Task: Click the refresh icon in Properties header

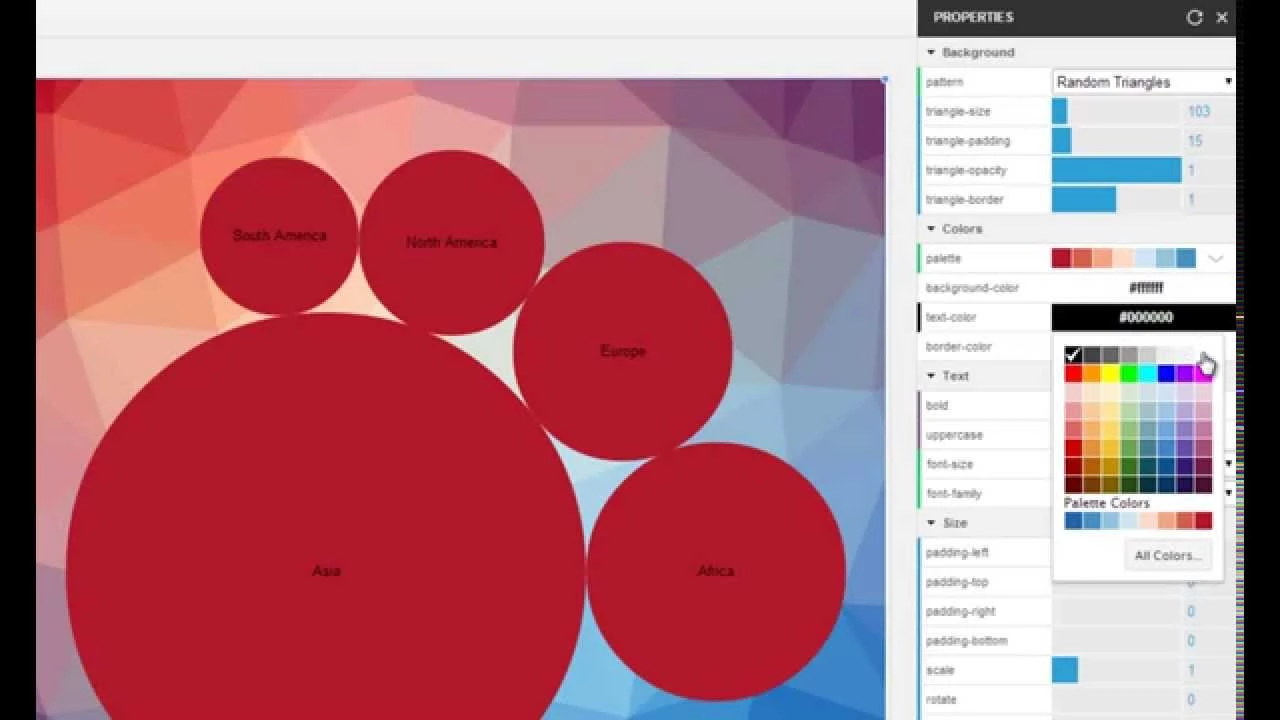Action: 1194,17
